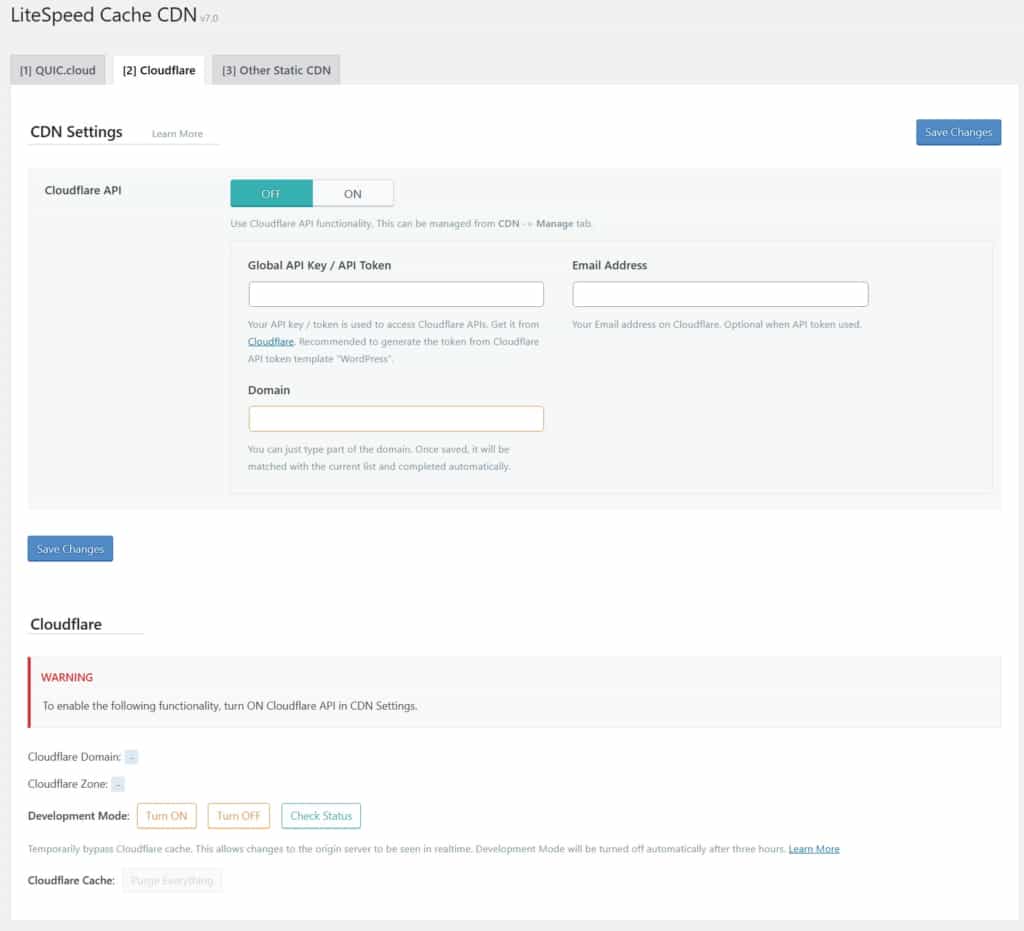Open Learn More beside CDN Settings
Image resolution: width=1024 pixels, height=931 pixels.
pyautogui.click(x=179, y=133)
